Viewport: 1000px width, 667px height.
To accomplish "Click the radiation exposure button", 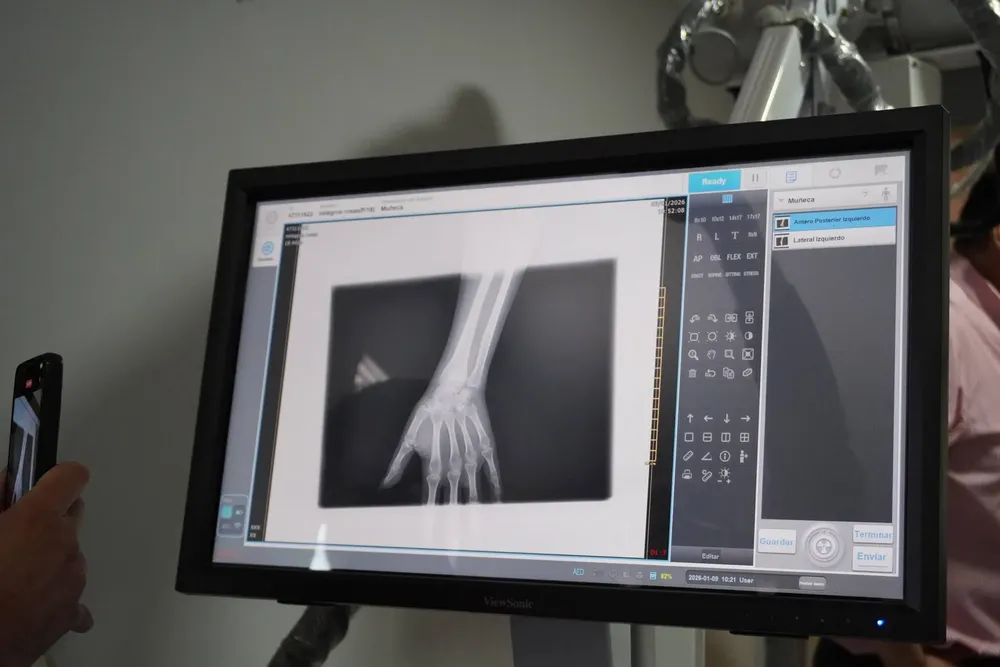I will 824,546.
